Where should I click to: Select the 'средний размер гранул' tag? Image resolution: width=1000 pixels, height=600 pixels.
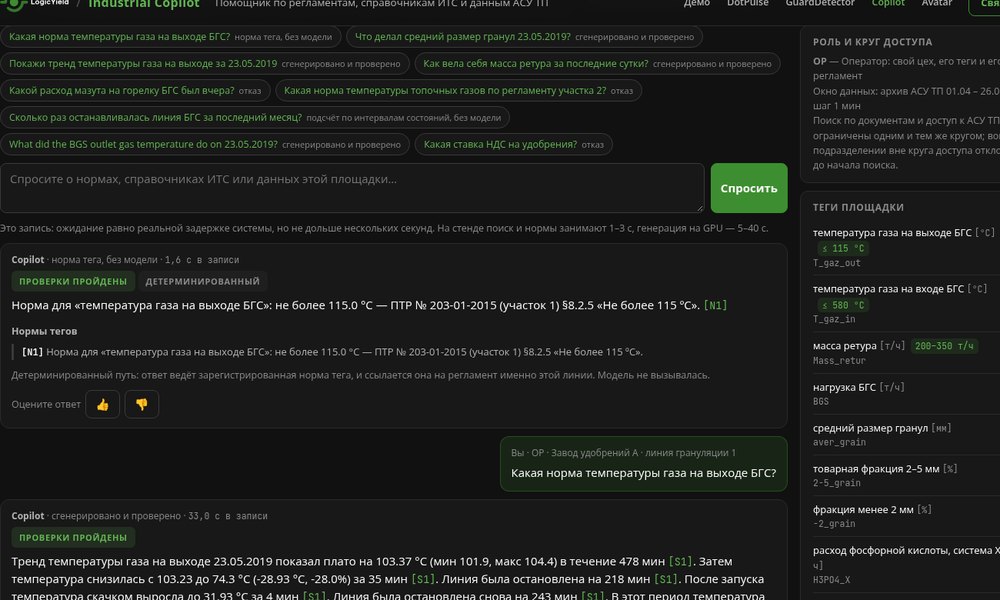coord(870,428)
